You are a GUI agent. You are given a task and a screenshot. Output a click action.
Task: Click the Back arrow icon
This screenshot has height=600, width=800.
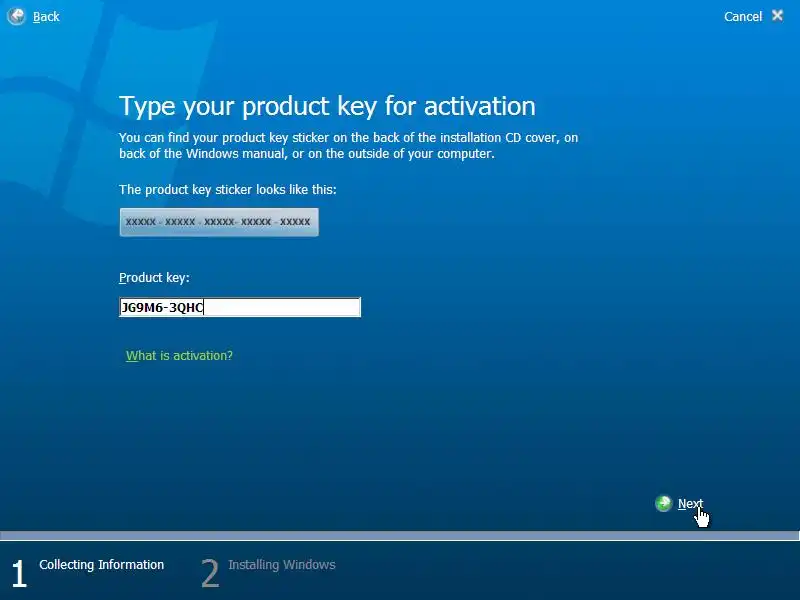click(x=16, y=16)
